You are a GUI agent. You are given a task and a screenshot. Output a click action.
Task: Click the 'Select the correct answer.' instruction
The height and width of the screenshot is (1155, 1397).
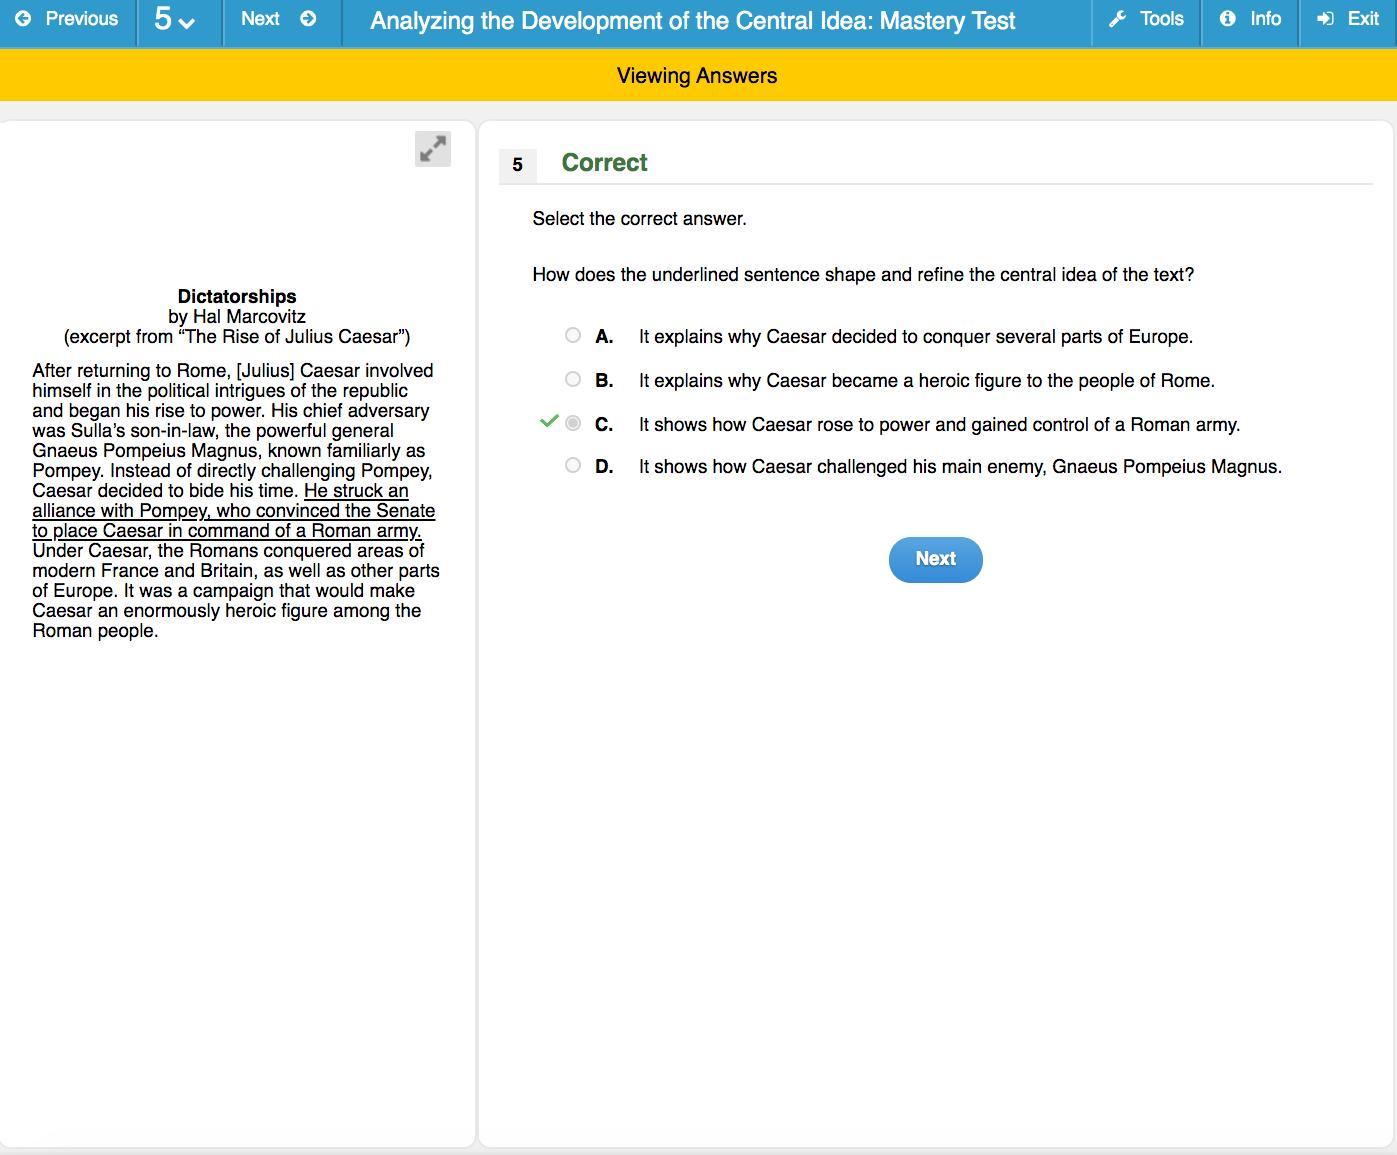point(640,219)
